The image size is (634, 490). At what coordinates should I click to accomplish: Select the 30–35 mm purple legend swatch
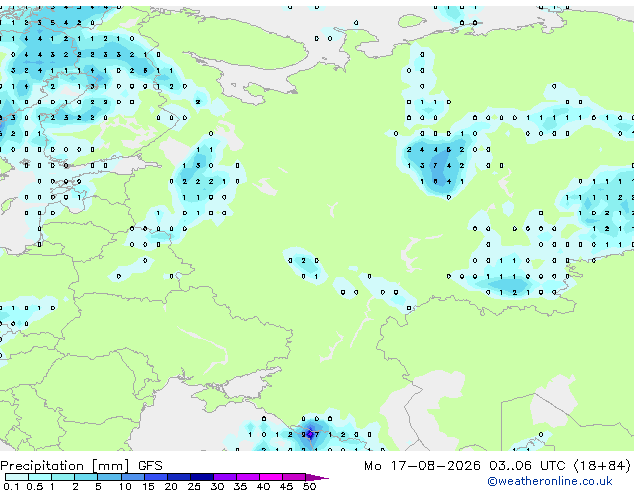pos(225,477)
